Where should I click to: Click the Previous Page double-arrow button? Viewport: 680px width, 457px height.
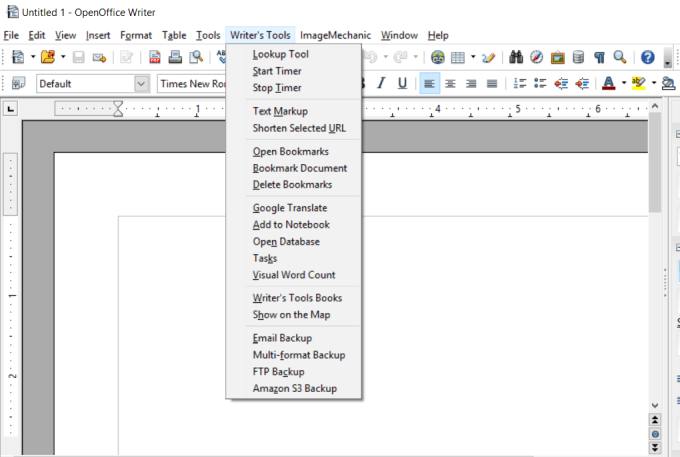point(655,420)
